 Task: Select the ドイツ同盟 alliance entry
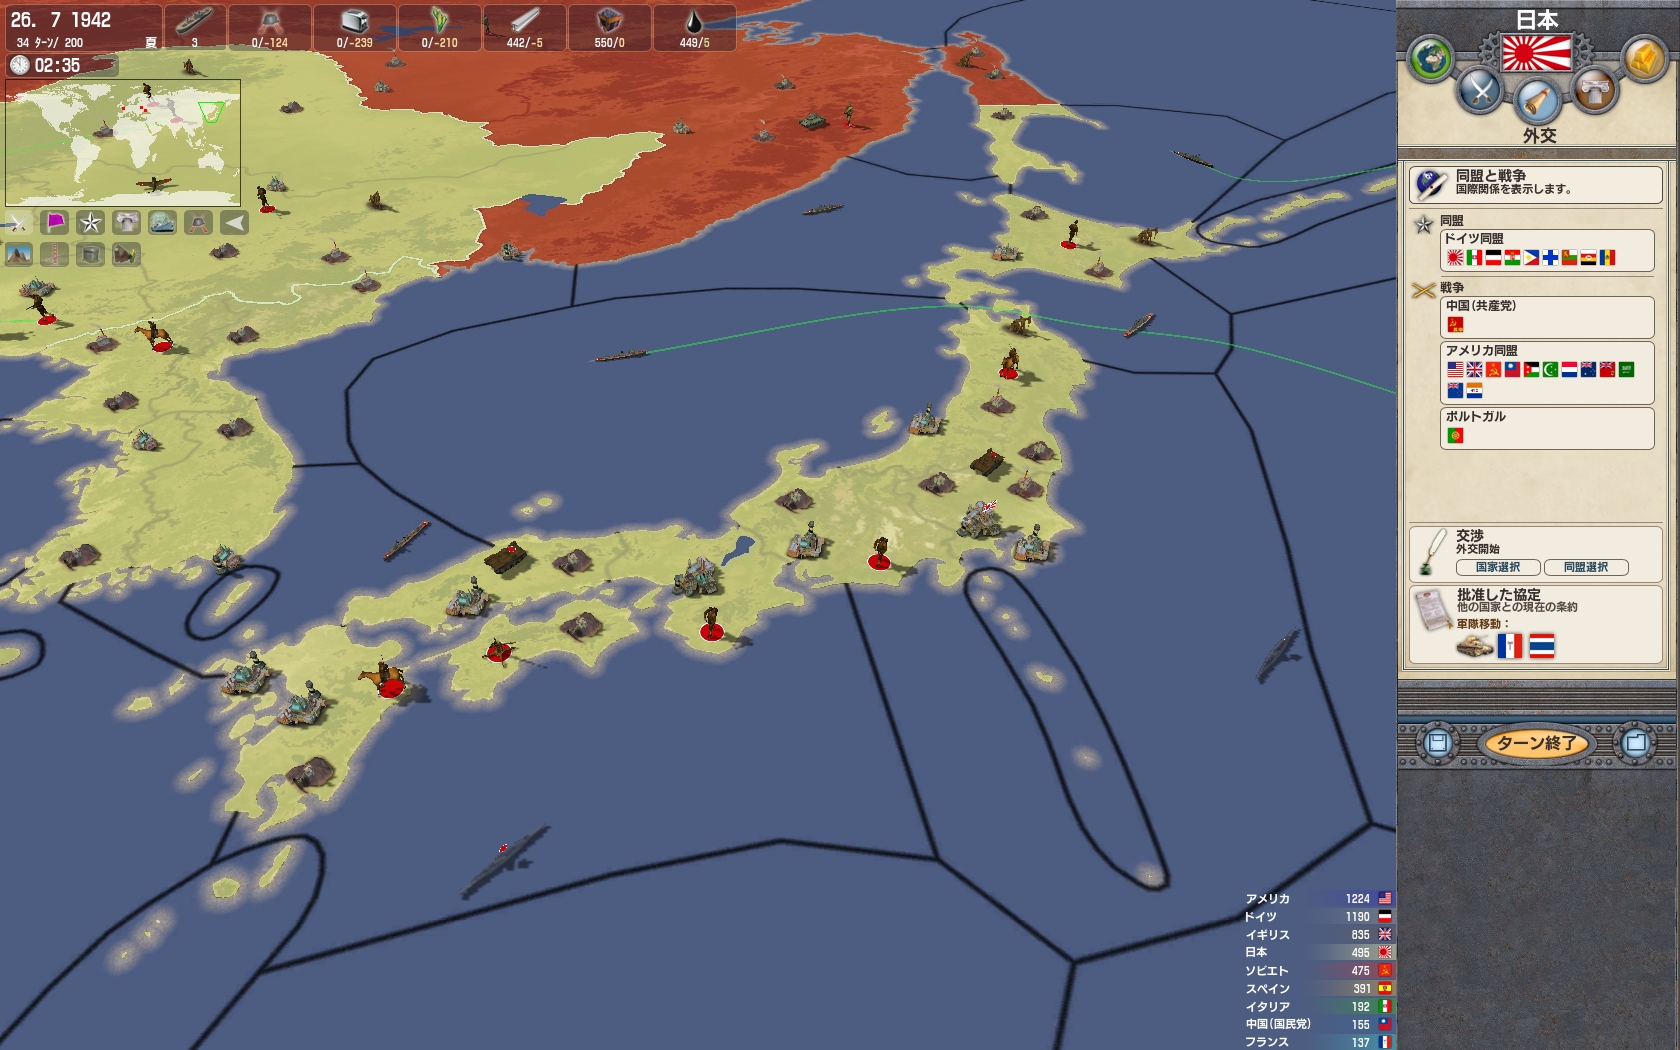1547,250
